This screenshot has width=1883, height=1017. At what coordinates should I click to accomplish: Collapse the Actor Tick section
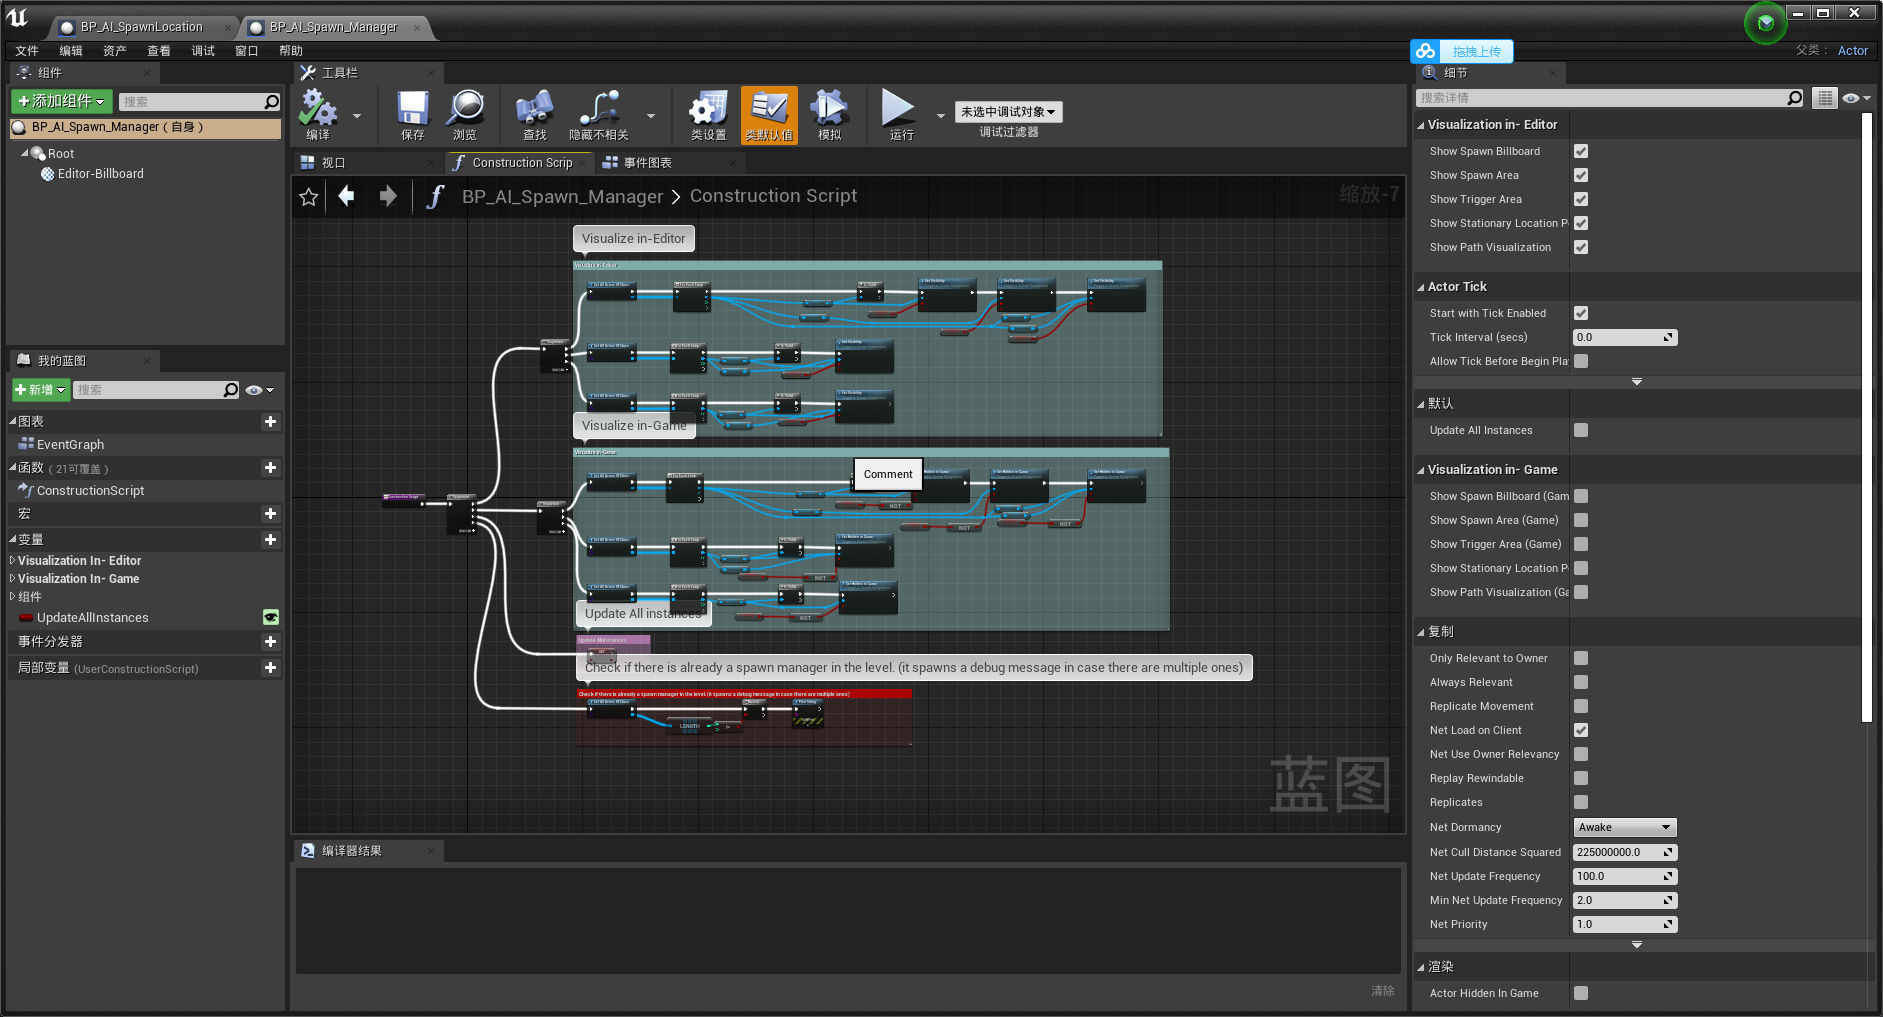tap(1421, 287)
